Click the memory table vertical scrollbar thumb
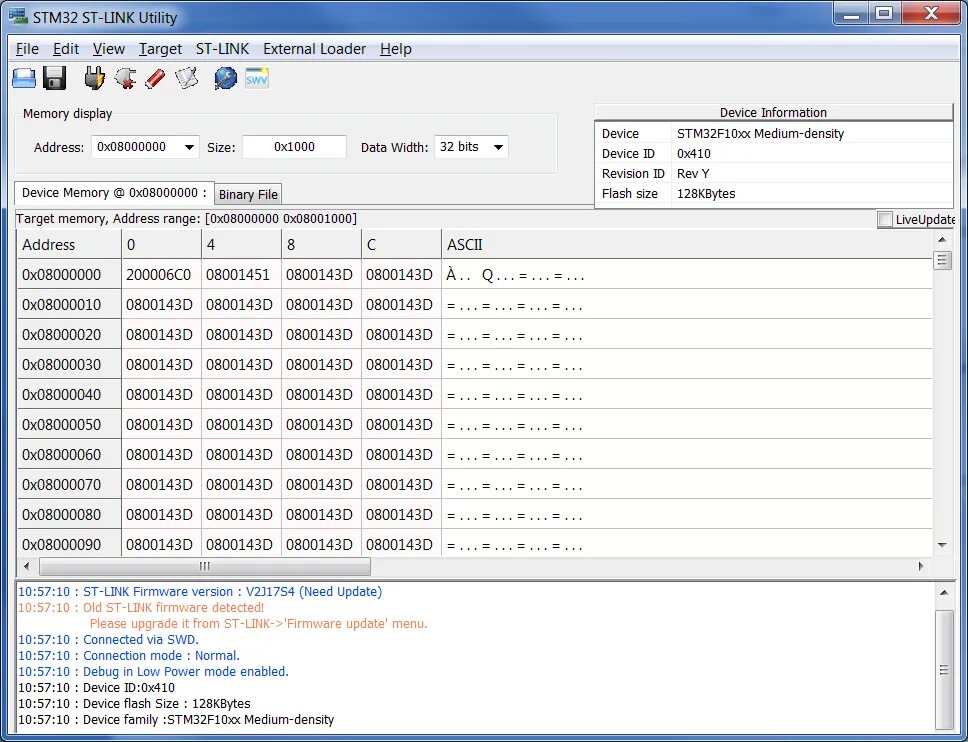This screenshot has width=968, height=742. pyautogui.click(x=941, y=261)
